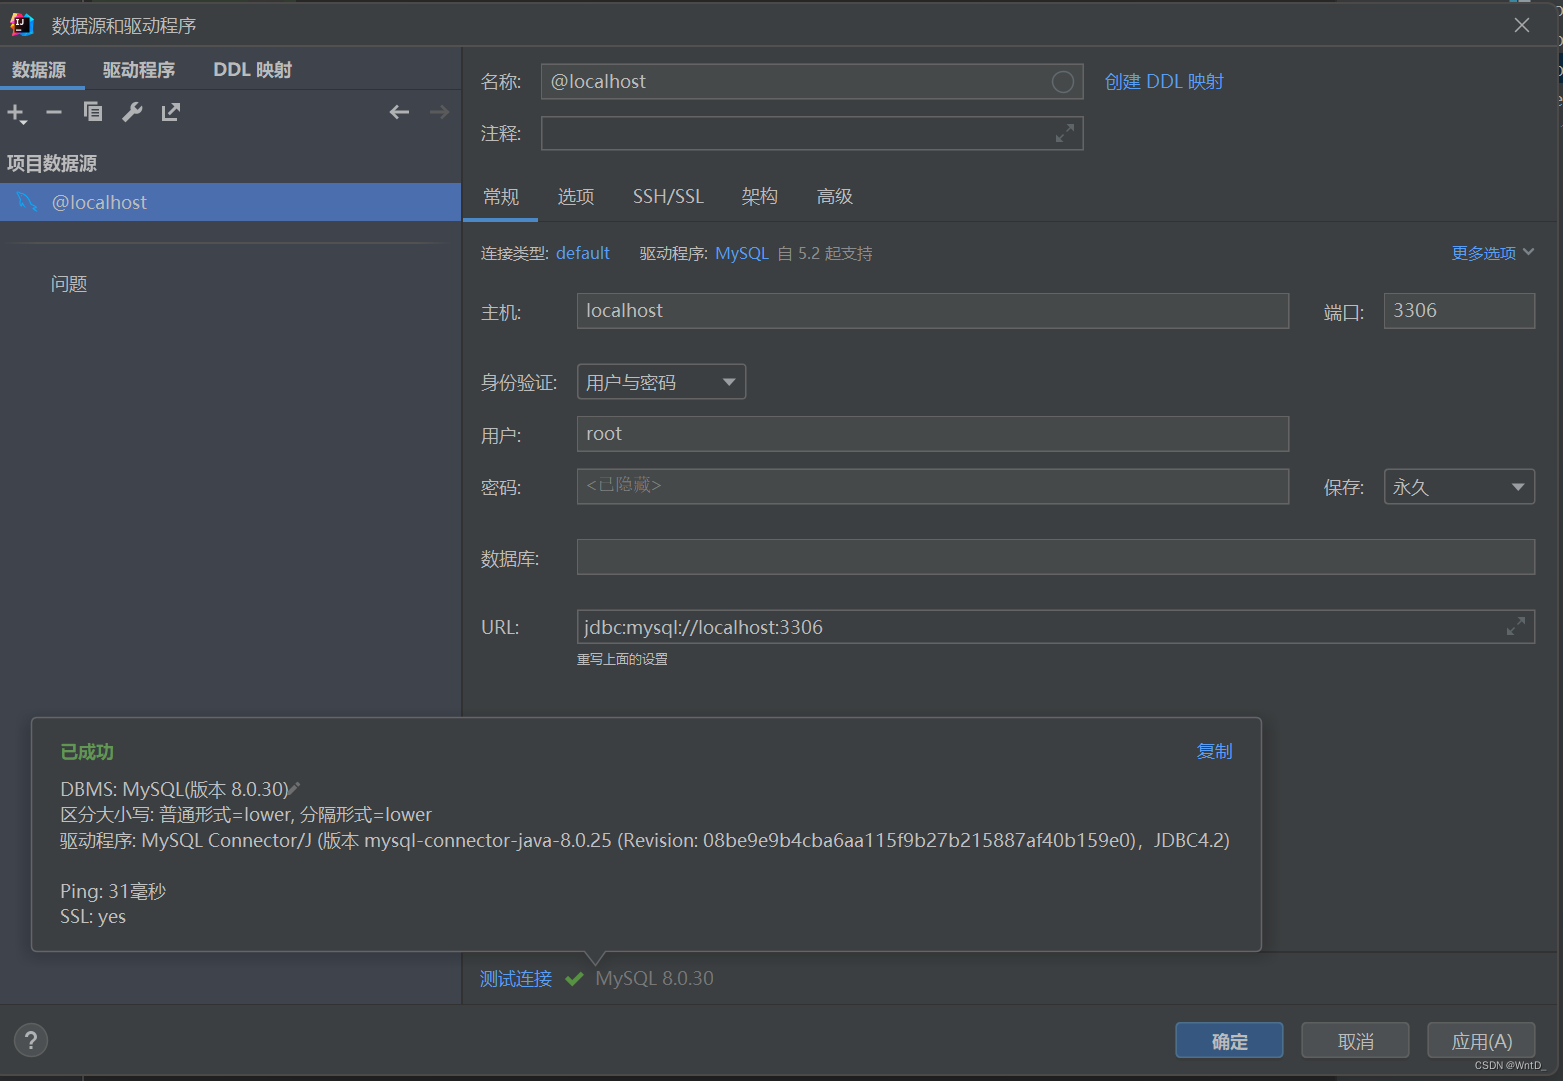Open the 架构 tab
Screen dimensions: 1563x1081
(x=760, y=197)
